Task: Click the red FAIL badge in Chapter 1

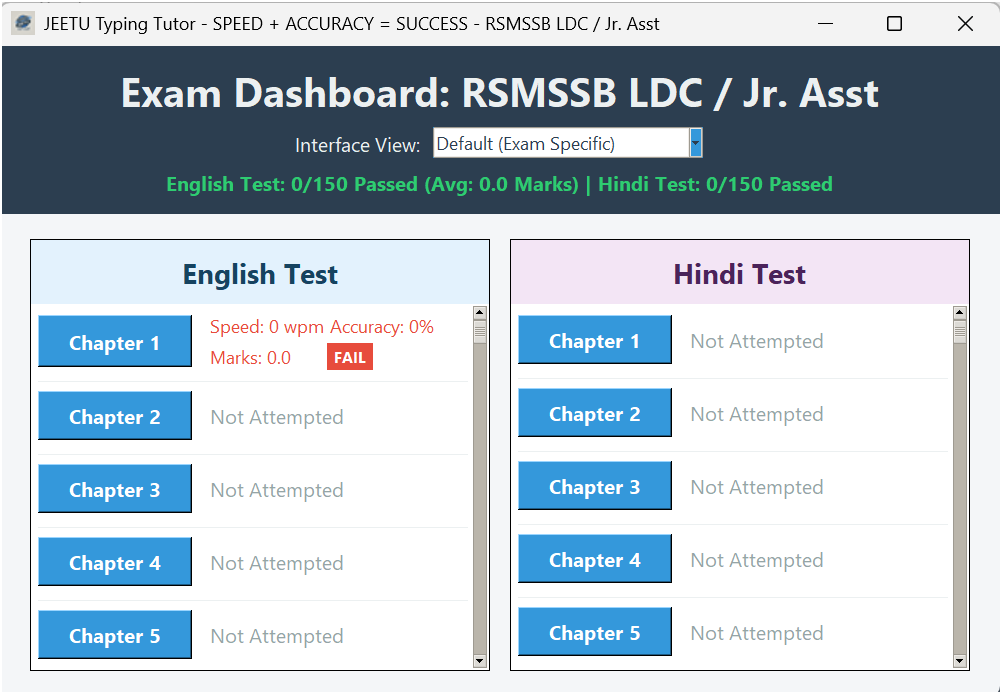Action: [x=349, y=358]
